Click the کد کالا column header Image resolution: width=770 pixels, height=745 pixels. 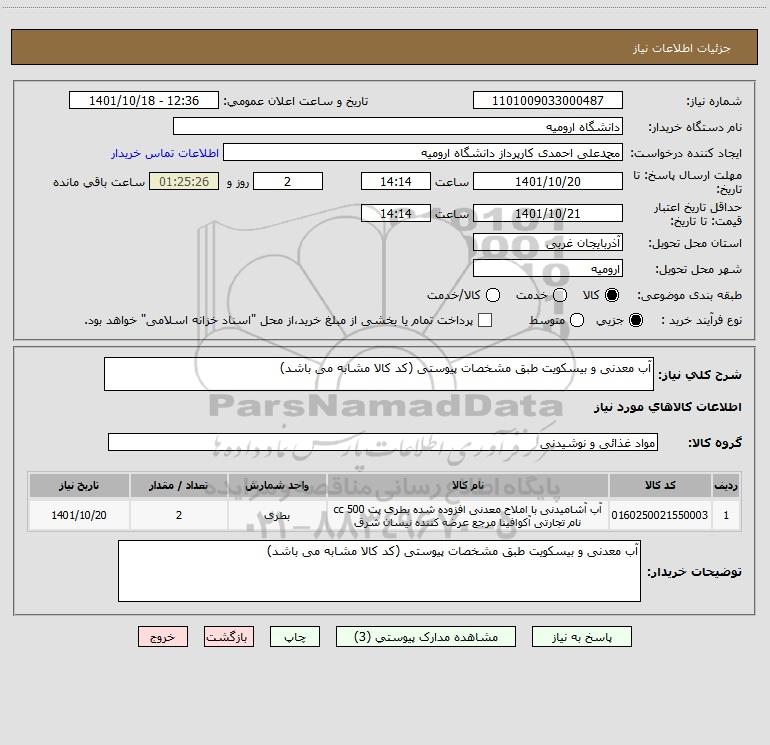[x=660, y=485]
